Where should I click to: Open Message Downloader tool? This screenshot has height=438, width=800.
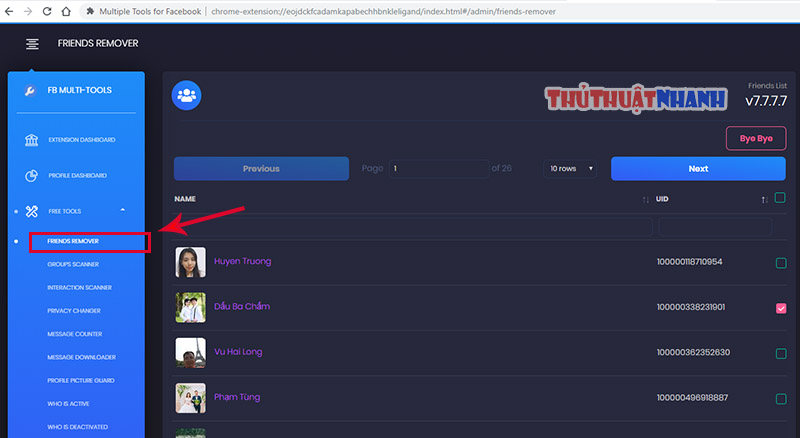coord(82,357)
